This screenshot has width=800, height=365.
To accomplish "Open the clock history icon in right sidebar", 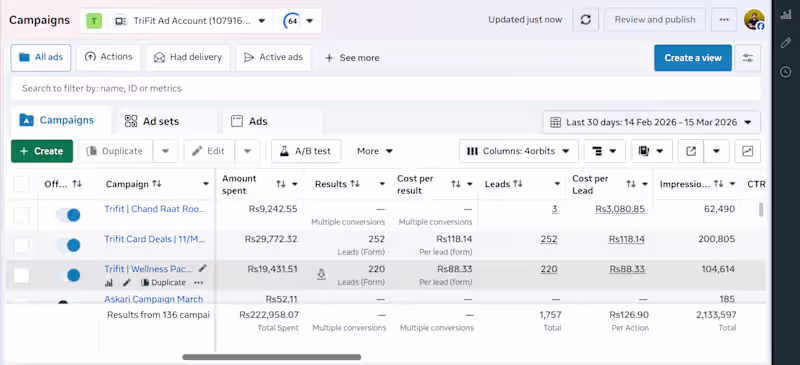I will 786,72.
